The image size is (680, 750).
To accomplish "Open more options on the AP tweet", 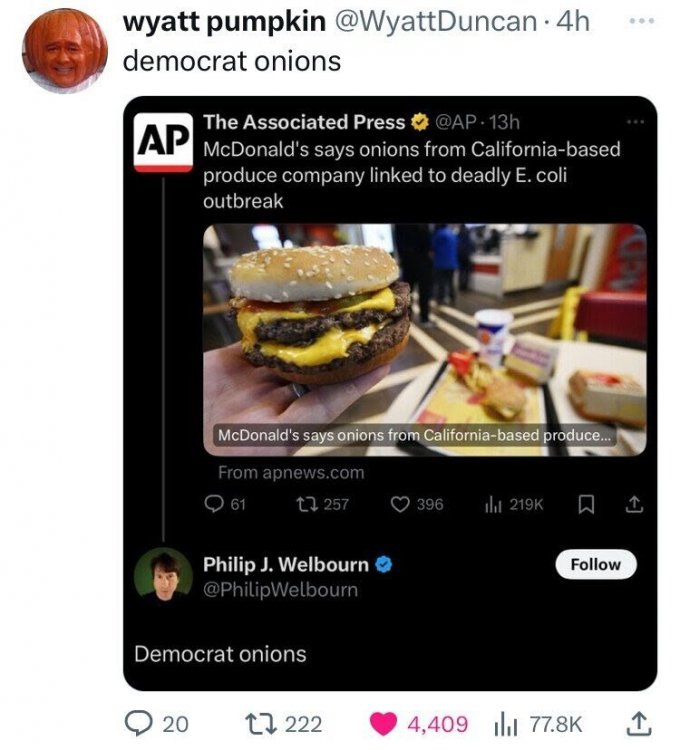I will (630, 122).
